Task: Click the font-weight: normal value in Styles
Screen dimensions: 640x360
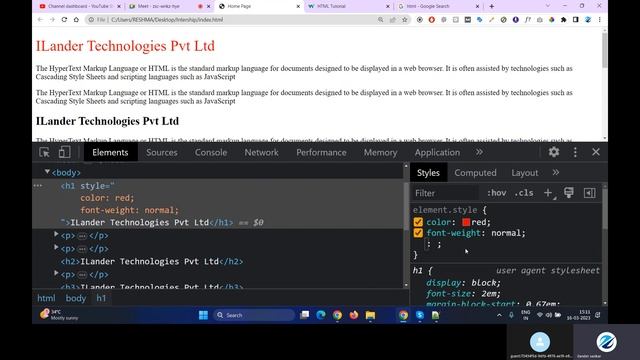Action: tap(506, 233)
